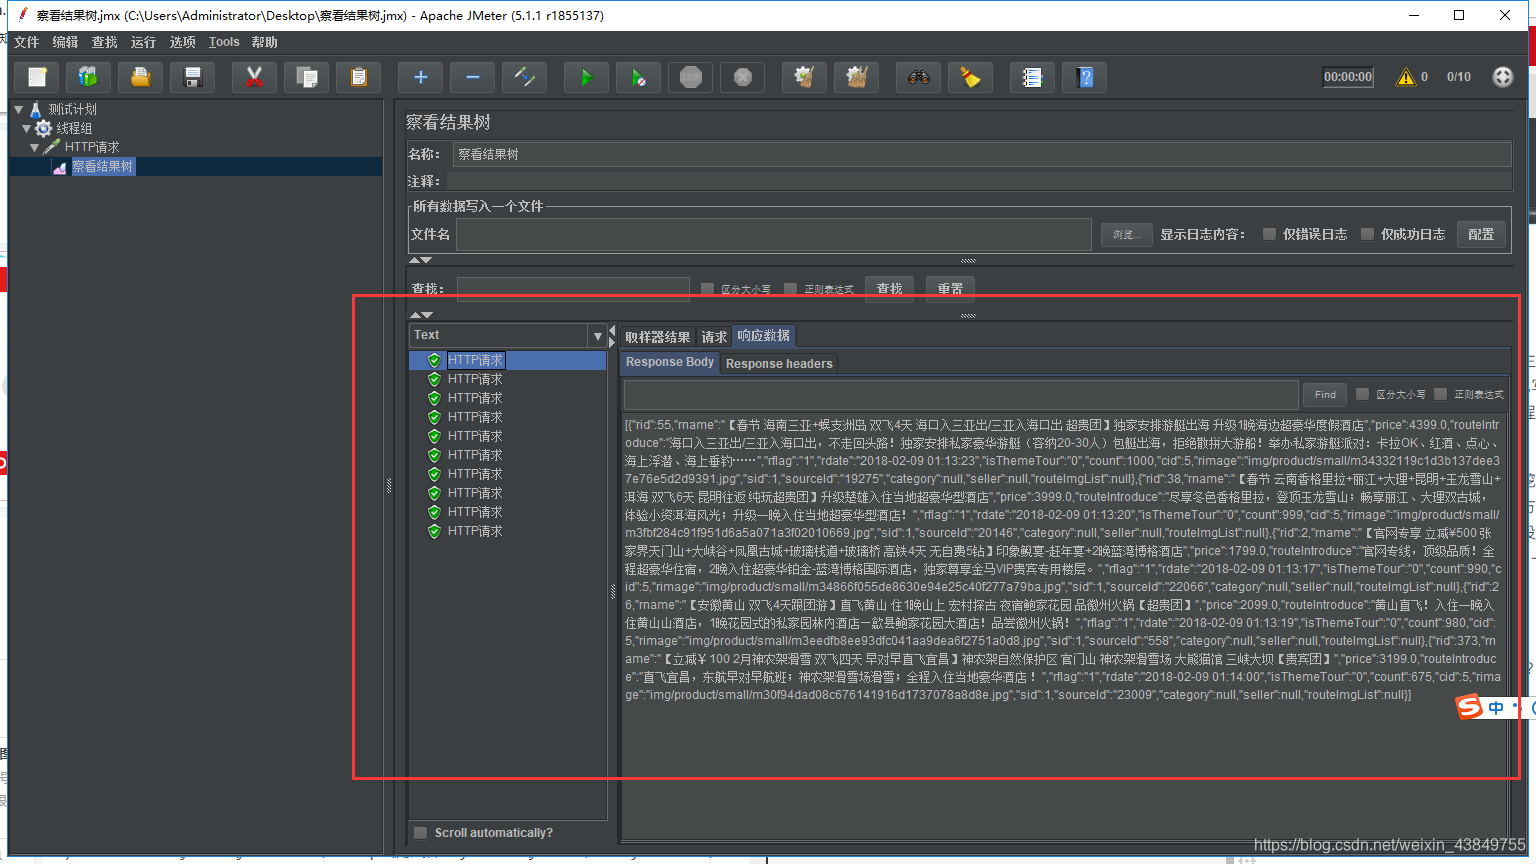Toggle case sensitive checkbox beside Find

coord(1362,394)
